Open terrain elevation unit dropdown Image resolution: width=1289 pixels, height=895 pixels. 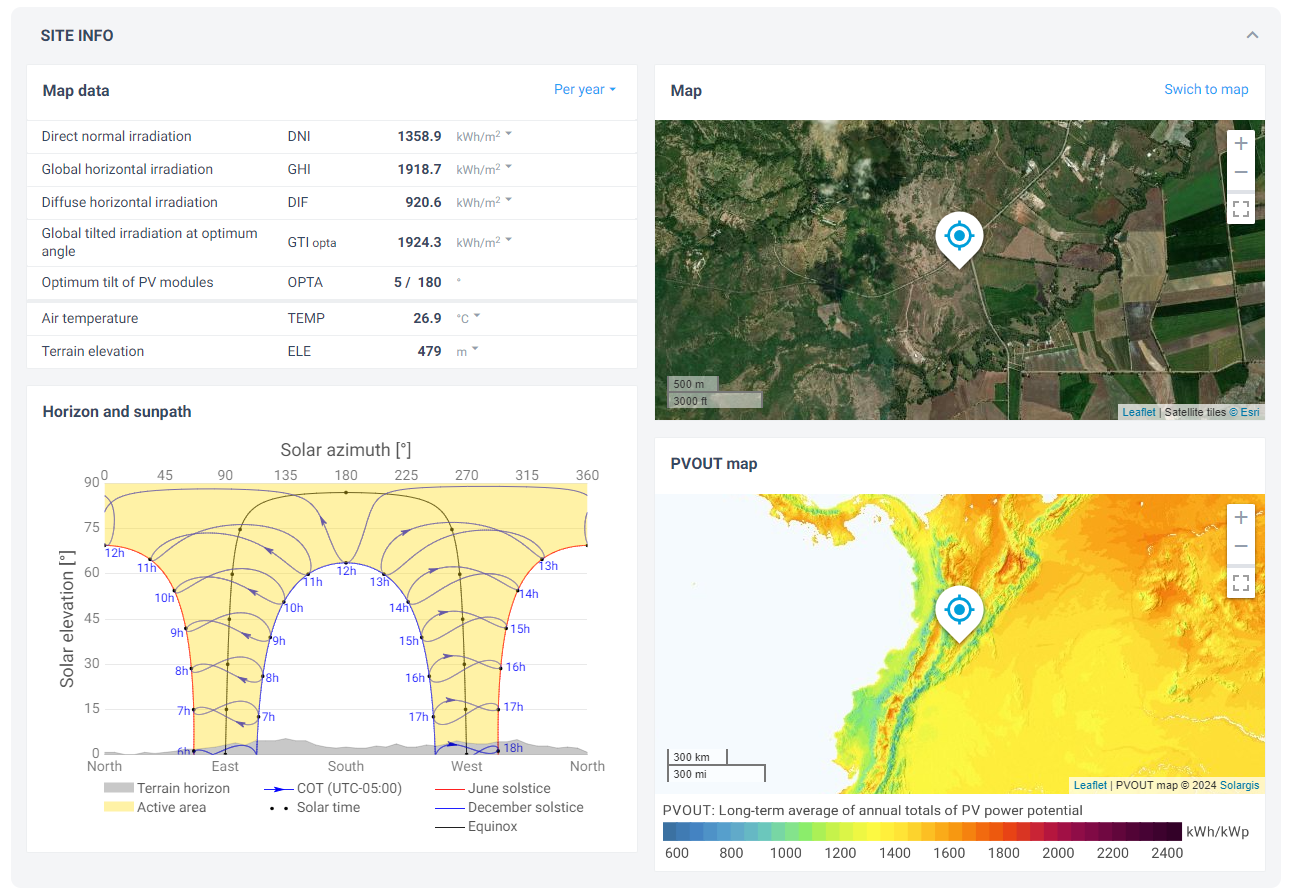pyautogui.click(x=467, y=351)
